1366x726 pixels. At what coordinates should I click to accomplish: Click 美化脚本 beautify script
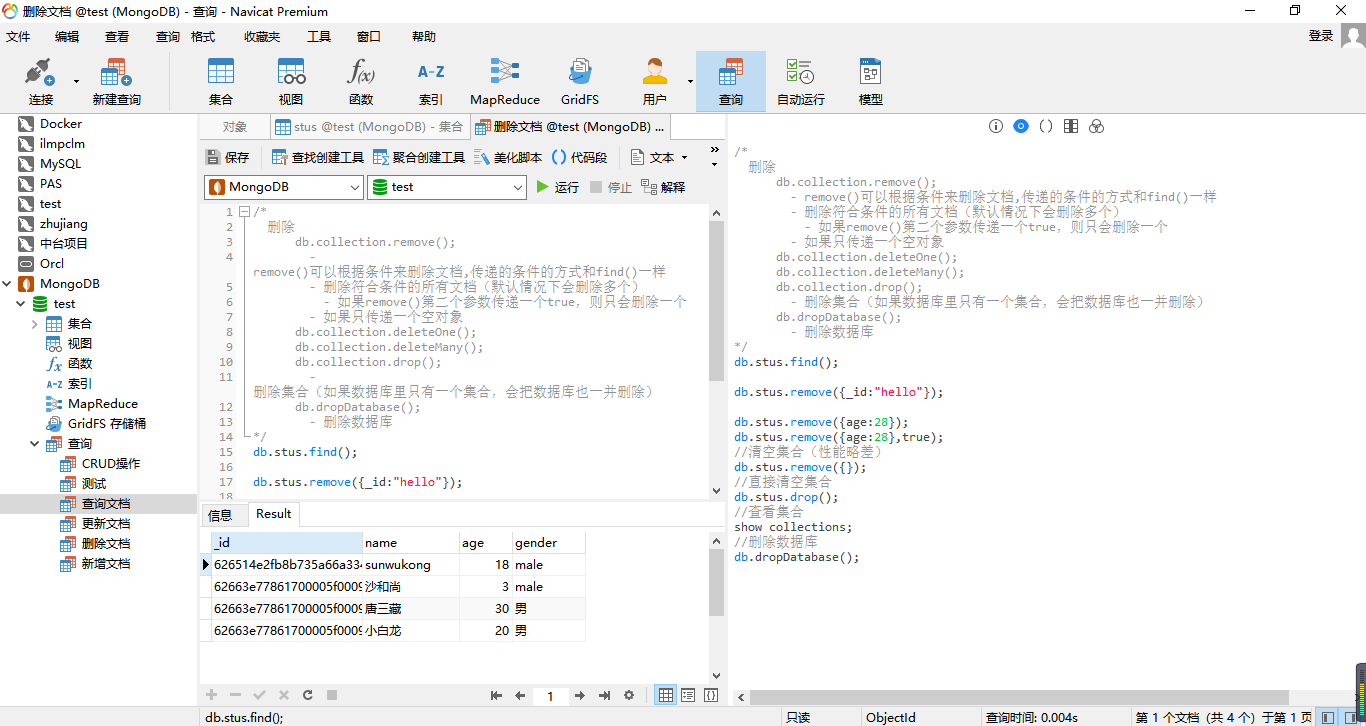pyautogui.click(x=508, y=157)
